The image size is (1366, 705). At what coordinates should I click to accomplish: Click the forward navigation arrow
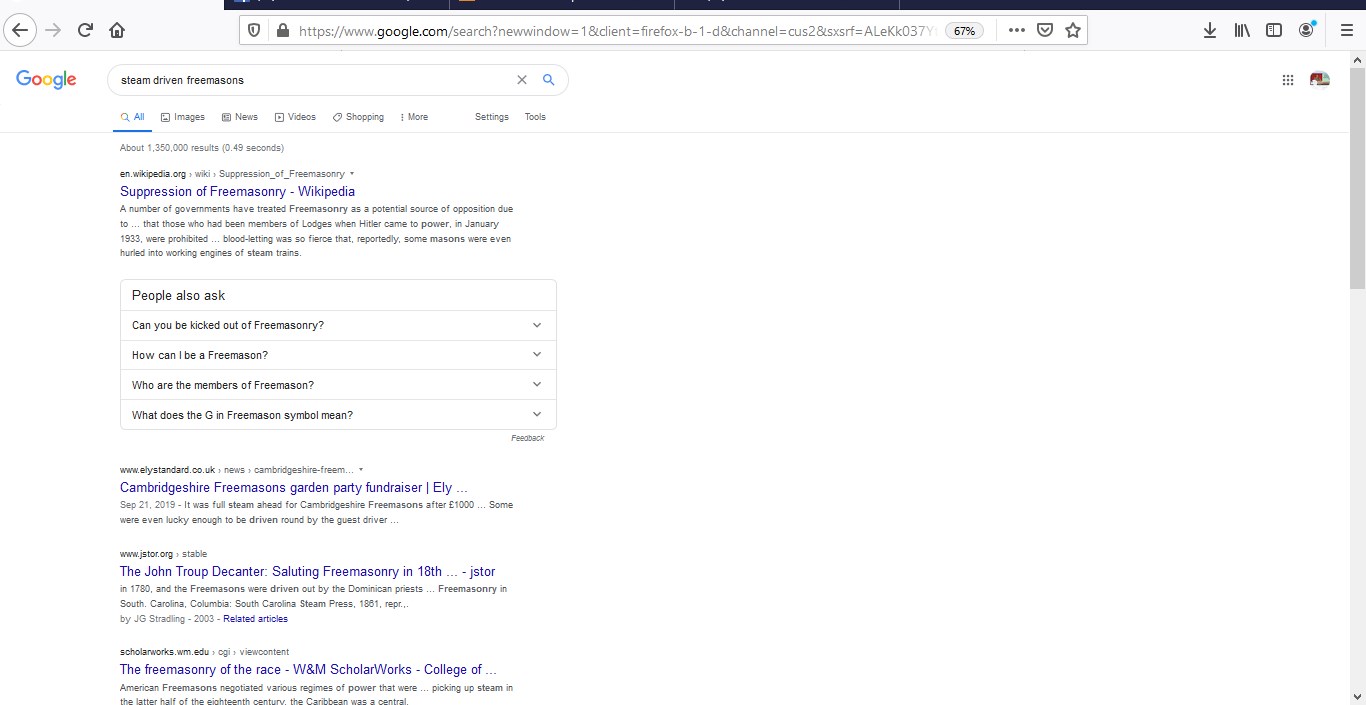54,30
